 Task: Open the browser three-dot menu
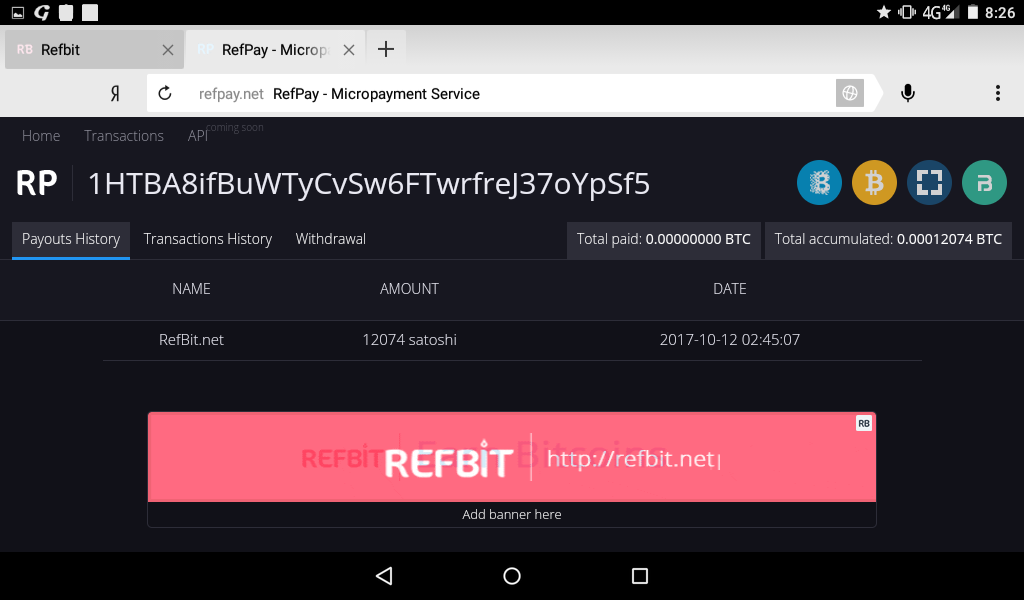click(997, 93)
